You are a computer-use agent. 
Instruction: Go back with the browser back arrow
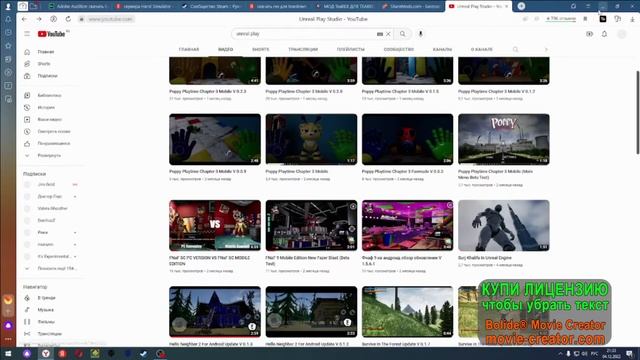[x=24, y=19]
